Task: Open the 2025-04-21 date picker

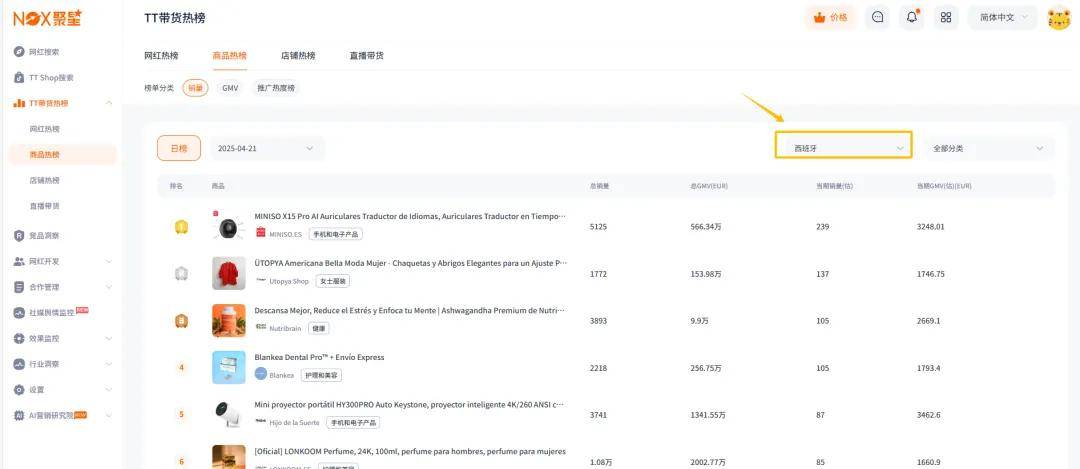Action: coord(266,148)
